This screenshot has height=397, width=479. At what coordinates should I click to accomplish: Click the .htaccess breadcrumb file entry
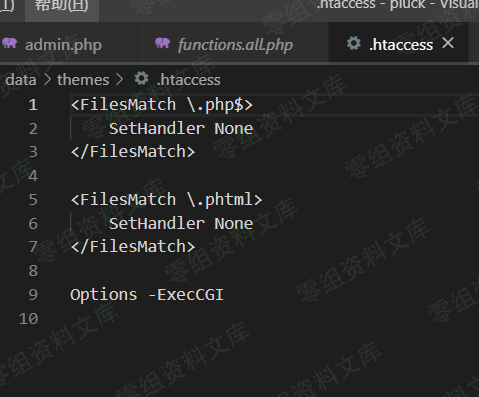[189, 80]
